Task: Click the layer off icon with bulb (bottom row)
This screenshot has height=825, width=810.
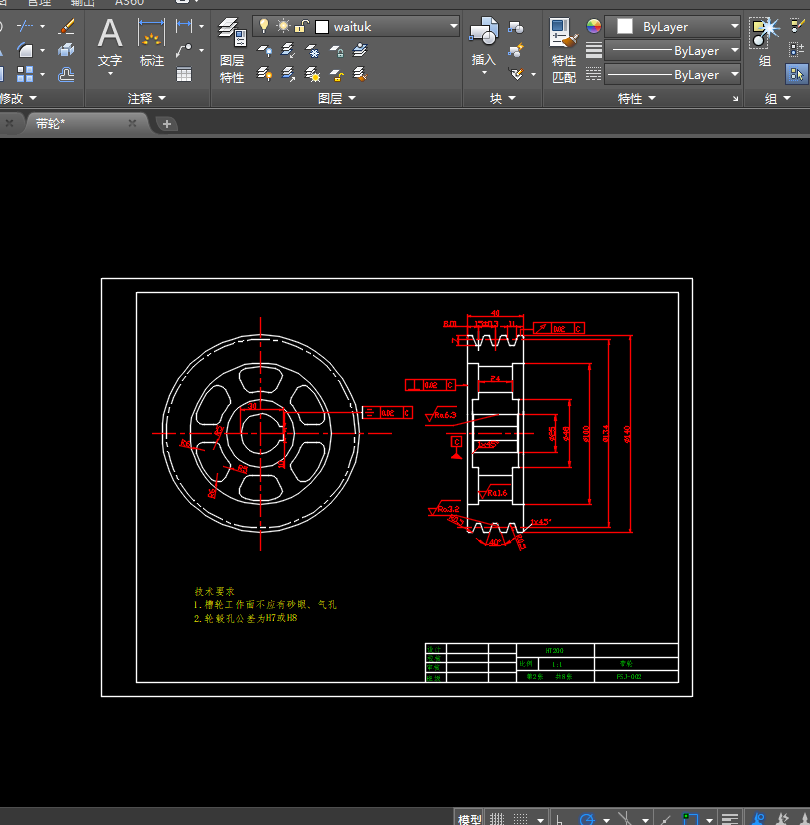Action: click(x=264, y=74)
